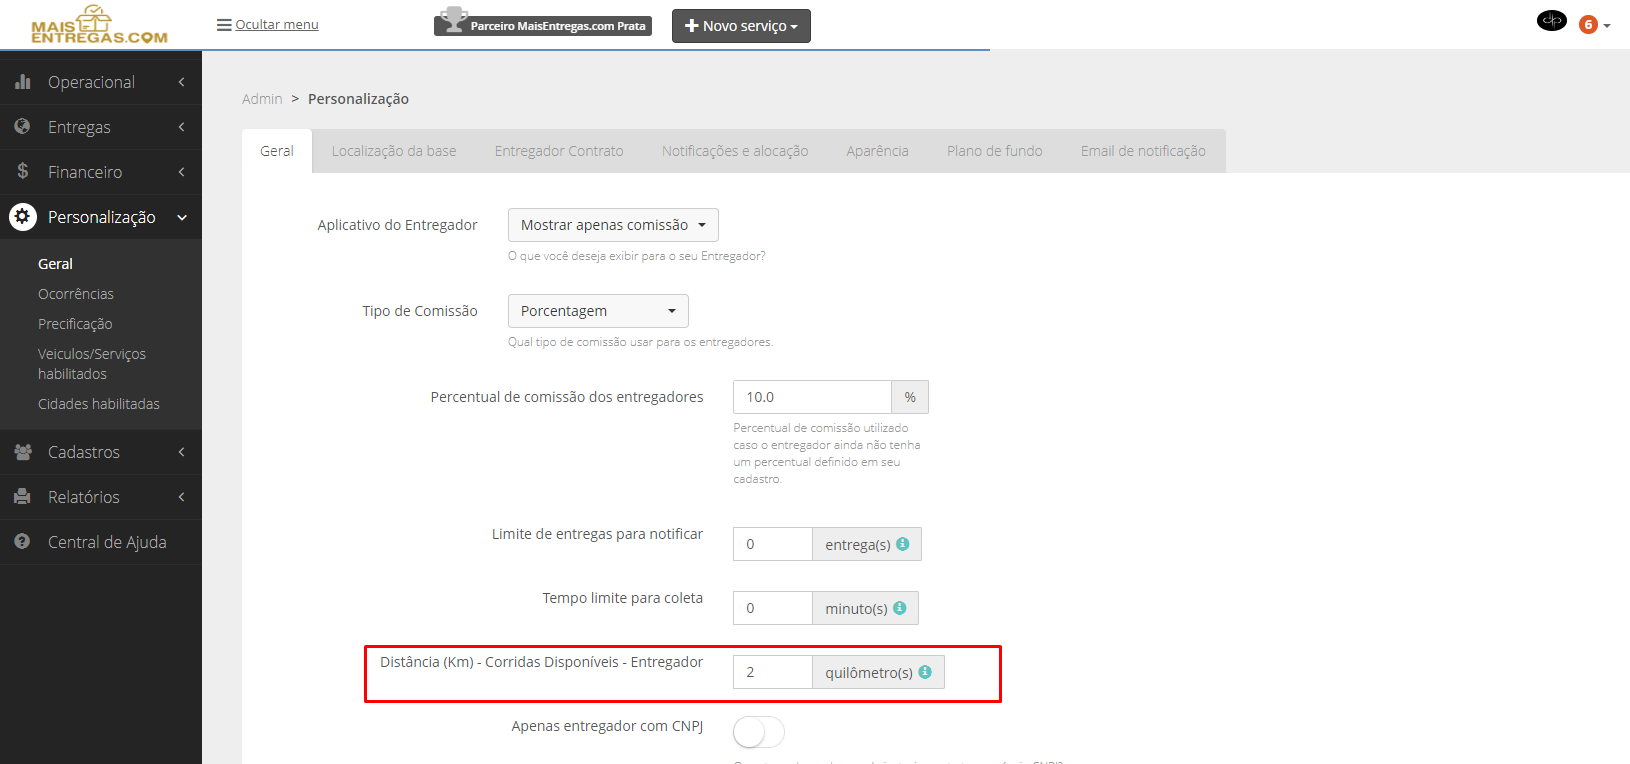1630x764 pixels.
Task: Open the Novo serviço dropdown button
Action: coord(741,26)
